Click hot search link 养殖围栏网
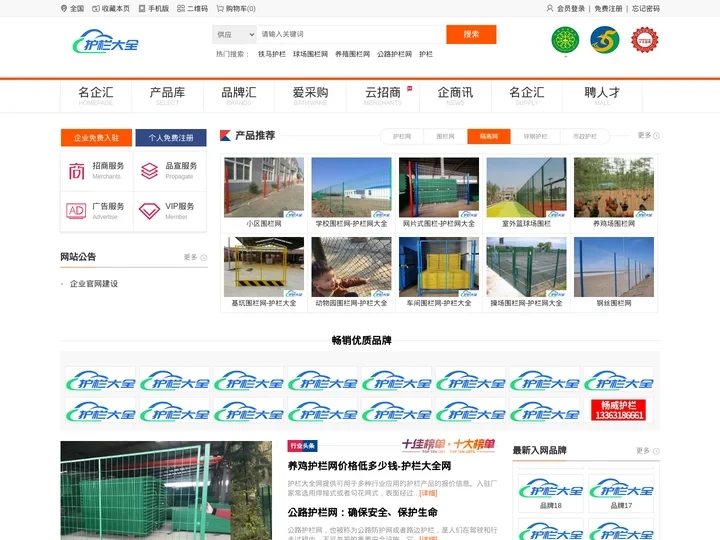The image size is (720, 540). tap(352, 54)
